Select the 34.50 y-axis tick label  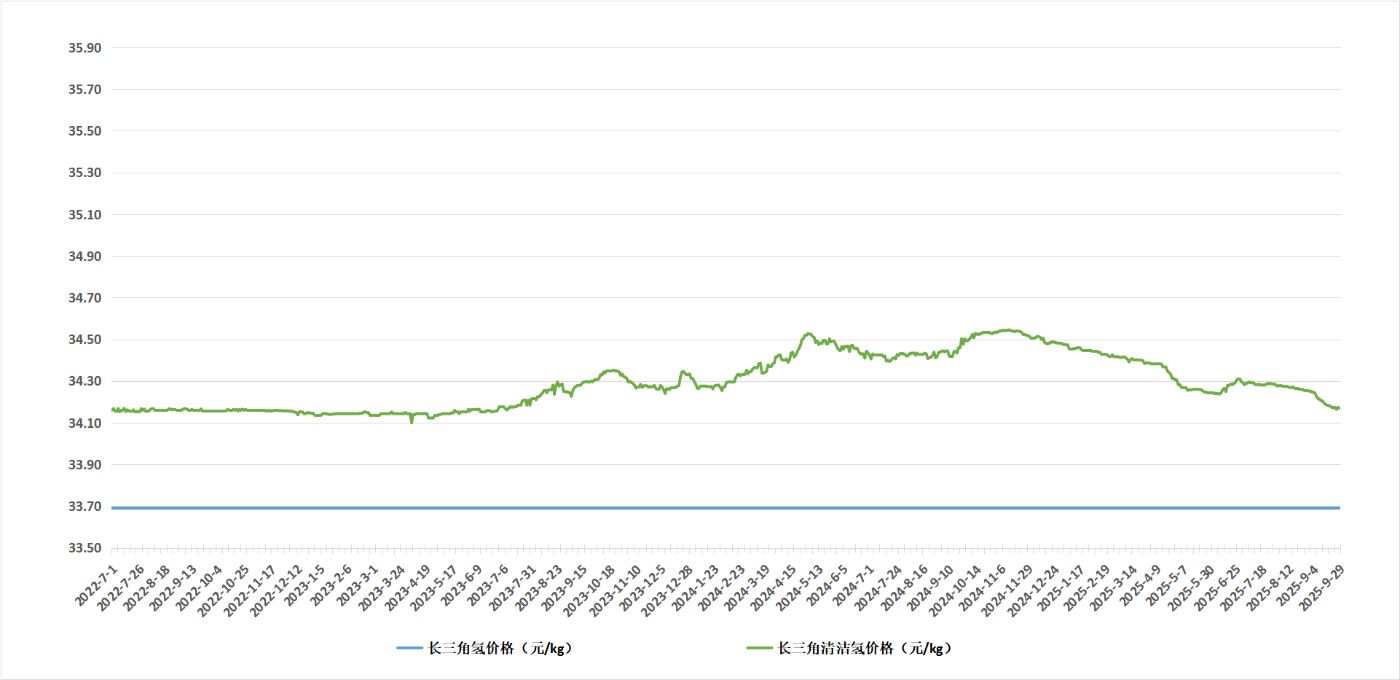(x=84, y=340)
